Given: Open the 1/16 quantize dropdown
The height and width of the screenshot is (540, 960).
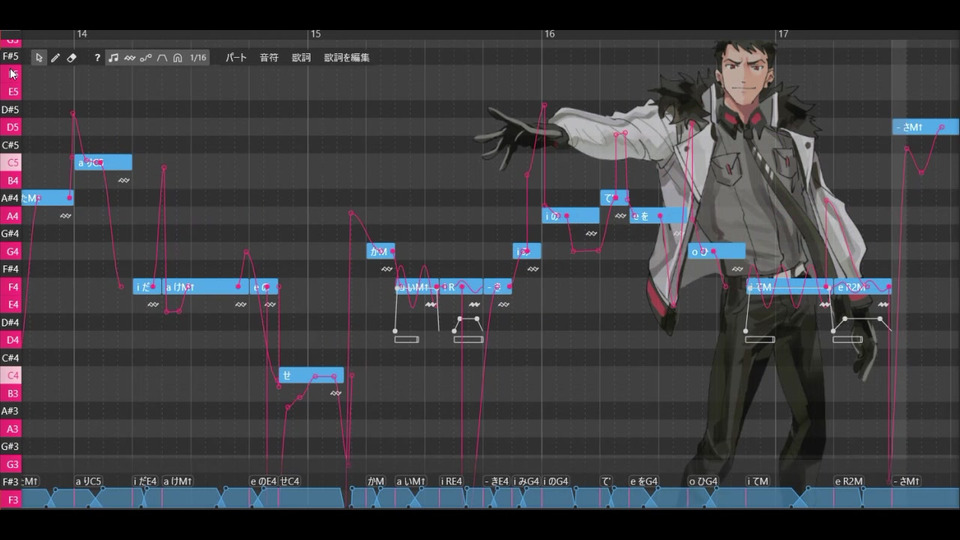Looking at the screenshot, I should [198, 58].
